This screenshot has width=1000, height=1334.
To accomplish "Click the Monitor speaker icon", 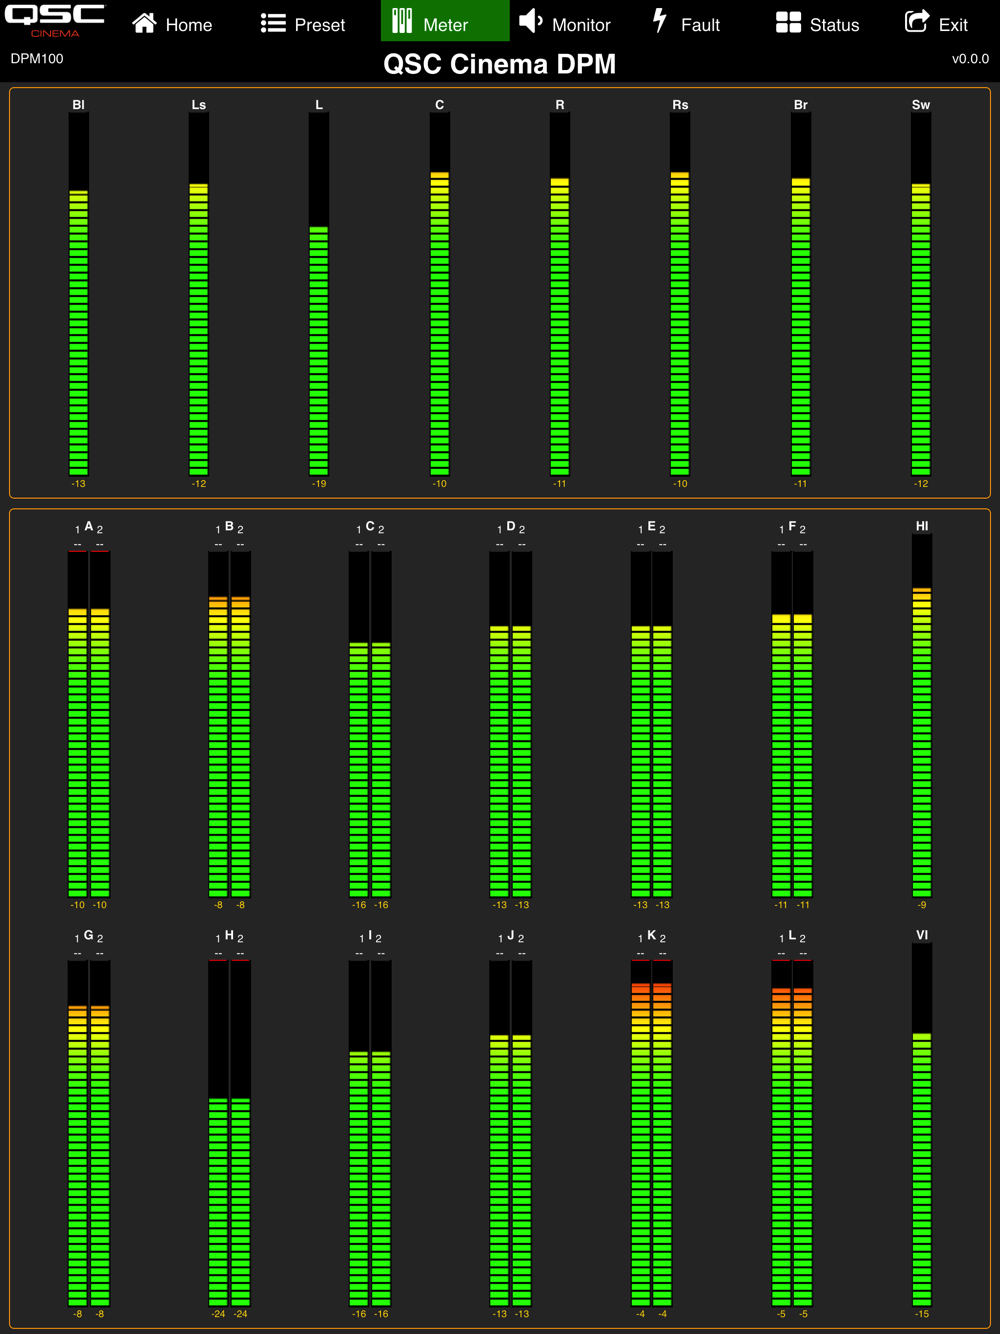I will click(x=531, y=21).
